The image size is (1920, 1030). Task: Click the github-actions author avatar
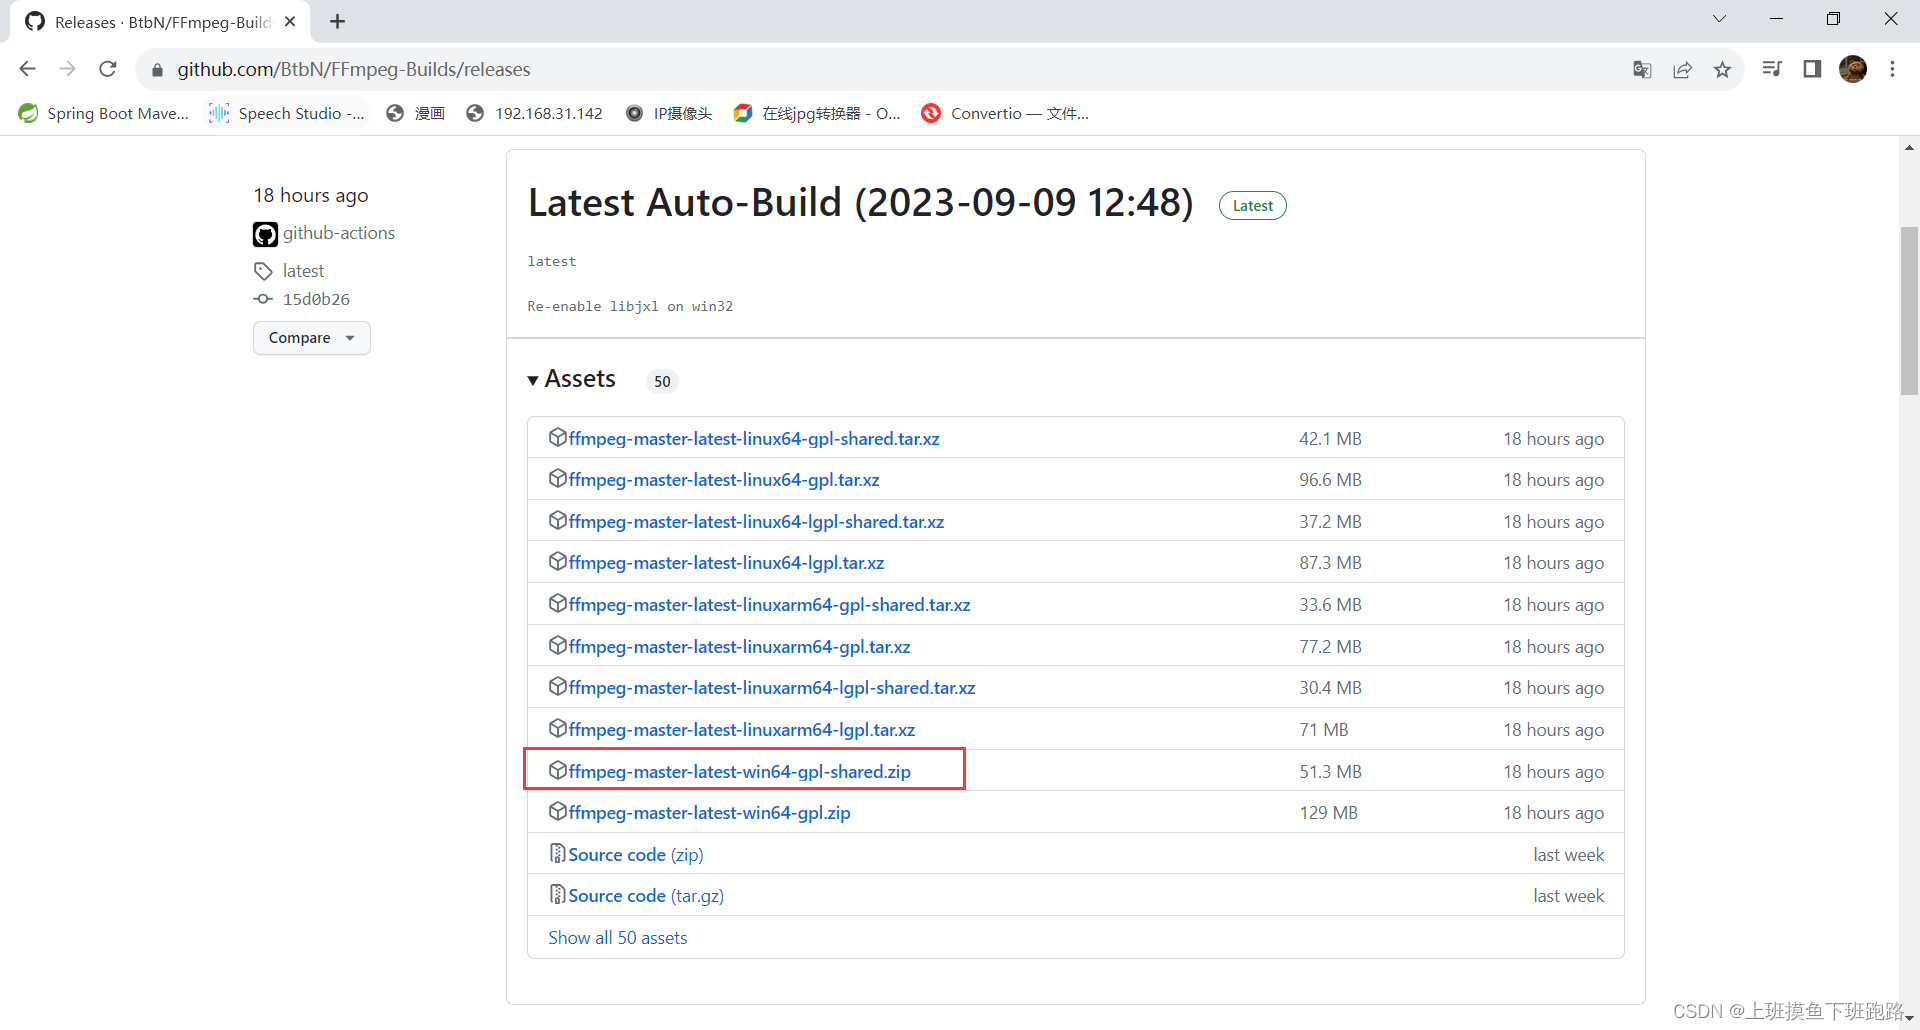click(x=265, y=234)
